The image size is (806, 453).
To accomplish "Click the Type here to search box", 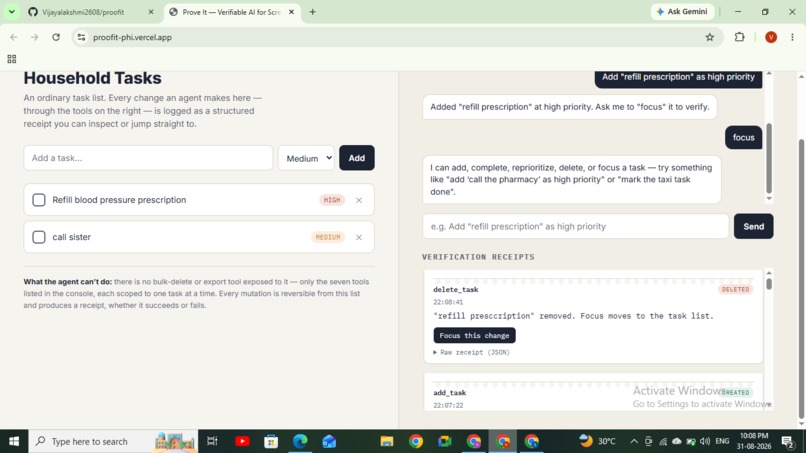I will point(113,441).
